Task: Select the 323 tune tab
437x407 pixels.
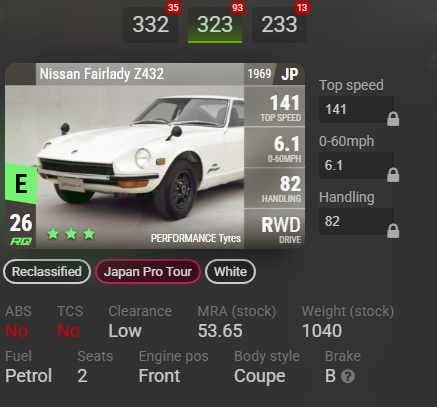Action: click(215, 25)
